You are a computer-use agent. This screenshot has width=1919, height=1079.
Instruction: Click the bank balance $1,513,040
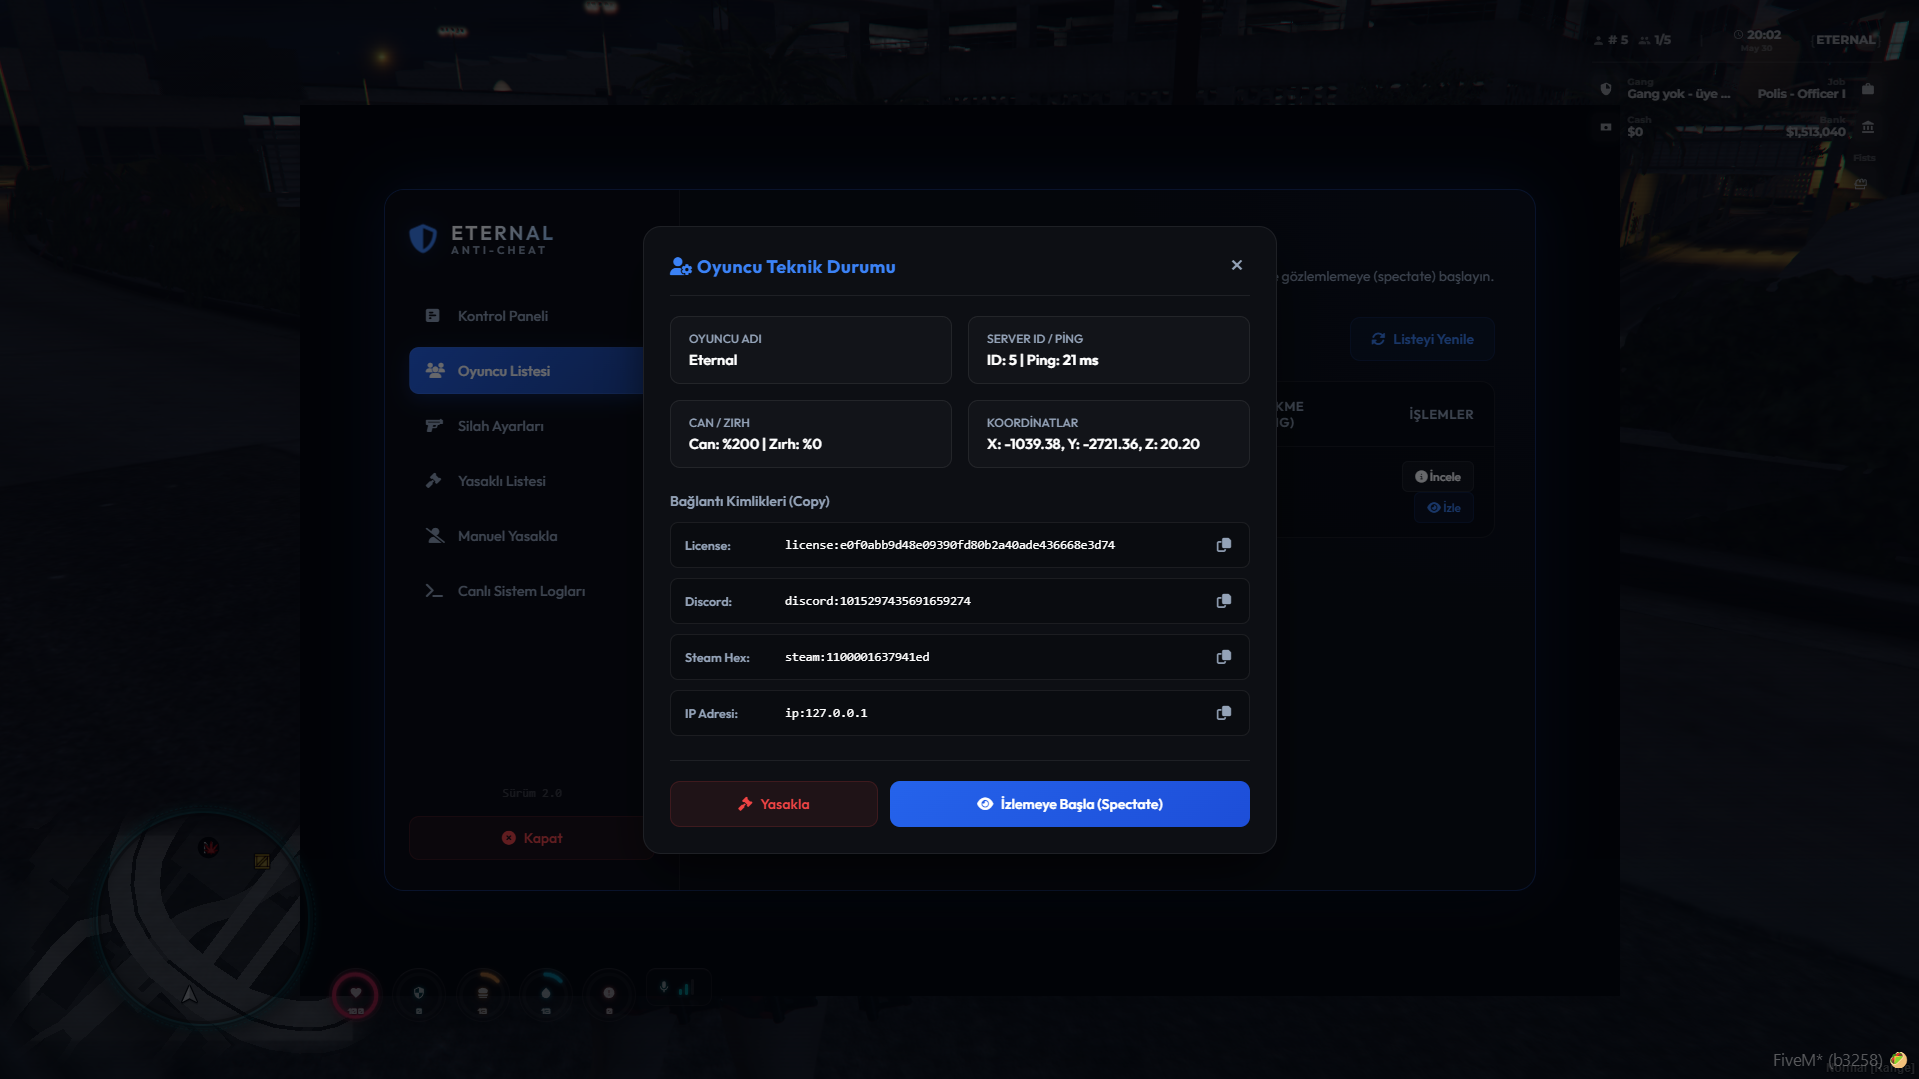(1816, 132)
